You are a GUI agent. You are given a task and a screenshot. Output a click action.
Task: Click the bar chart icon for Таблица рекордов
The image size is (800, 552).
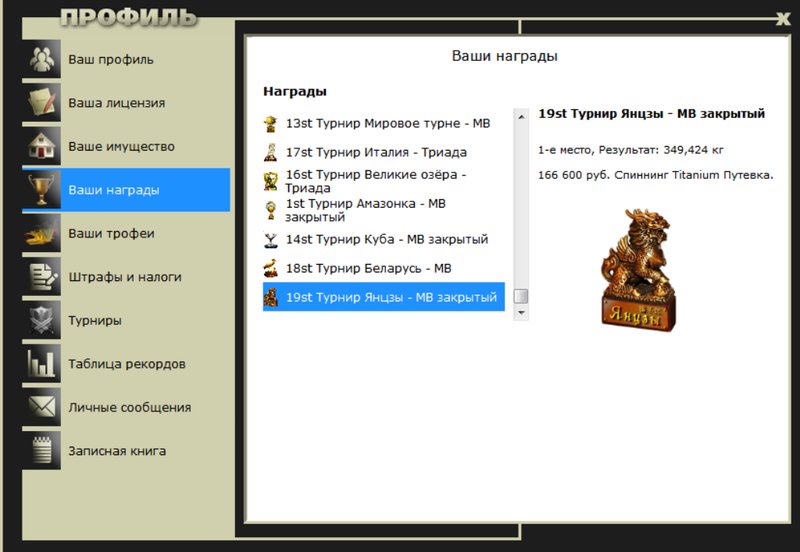coord(42,364)
